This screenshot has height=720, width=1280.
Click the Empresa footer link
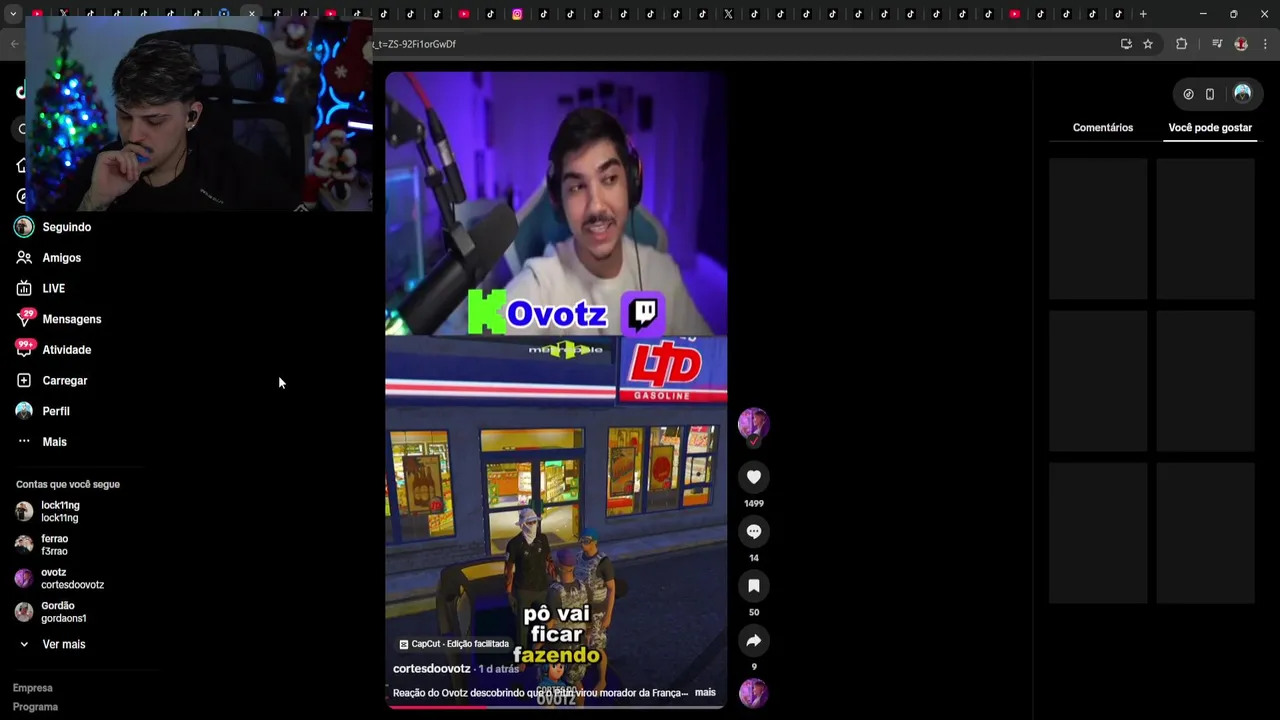coord(33,688)
